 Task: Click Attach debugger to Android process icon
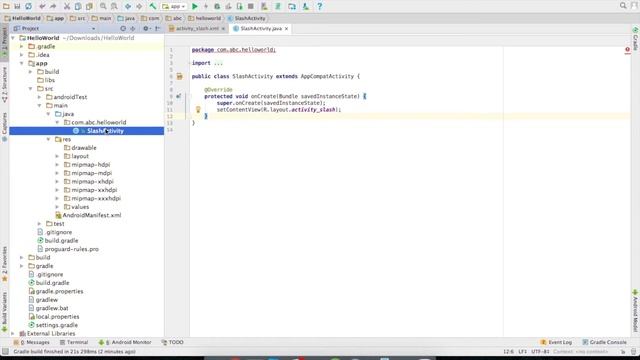tap(240, 6)
